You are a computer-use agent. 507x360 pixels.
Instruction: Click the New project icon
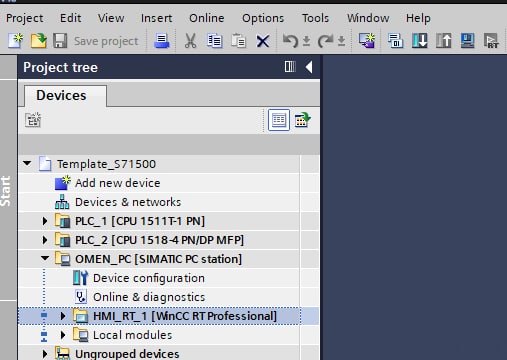click(15, 41)
